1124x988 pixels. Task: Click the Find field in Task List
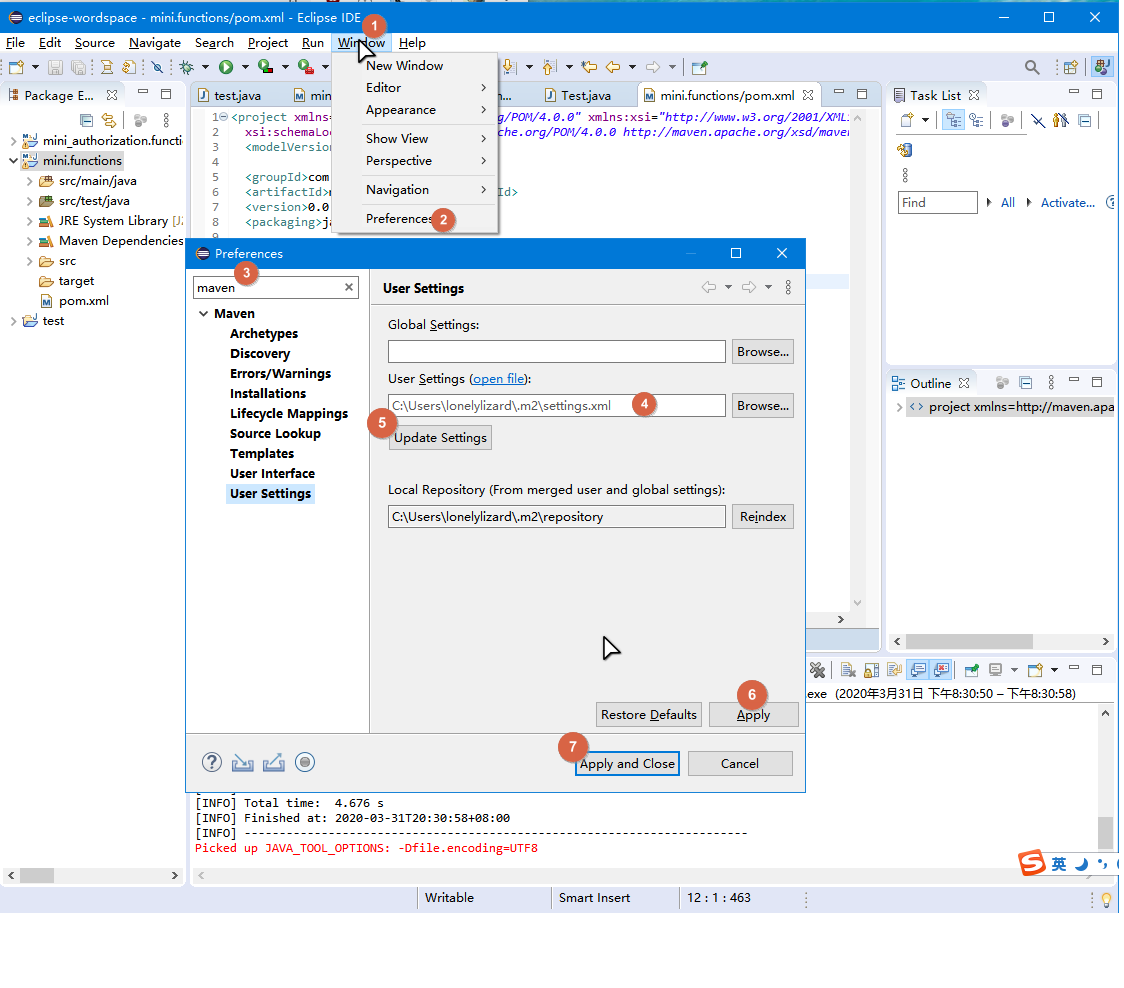(938, 203)
